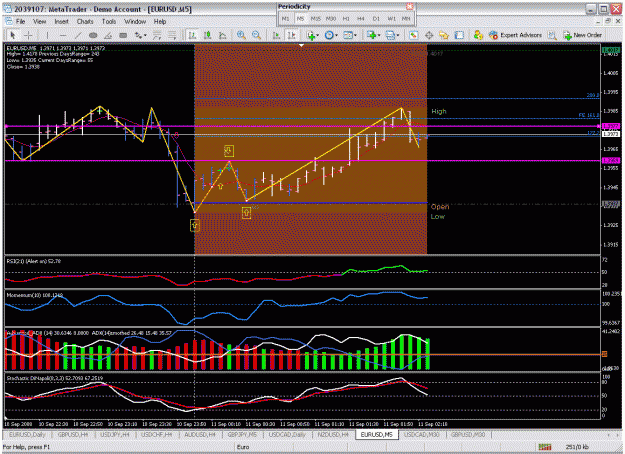Enable Expert Advisors
Image resolution: width=625 pixels, height=454 pixels.
(x=515, y=35)
